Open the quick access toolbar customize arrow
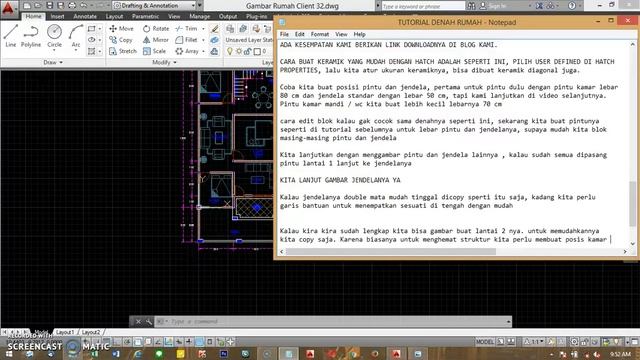 pos(200,6)
